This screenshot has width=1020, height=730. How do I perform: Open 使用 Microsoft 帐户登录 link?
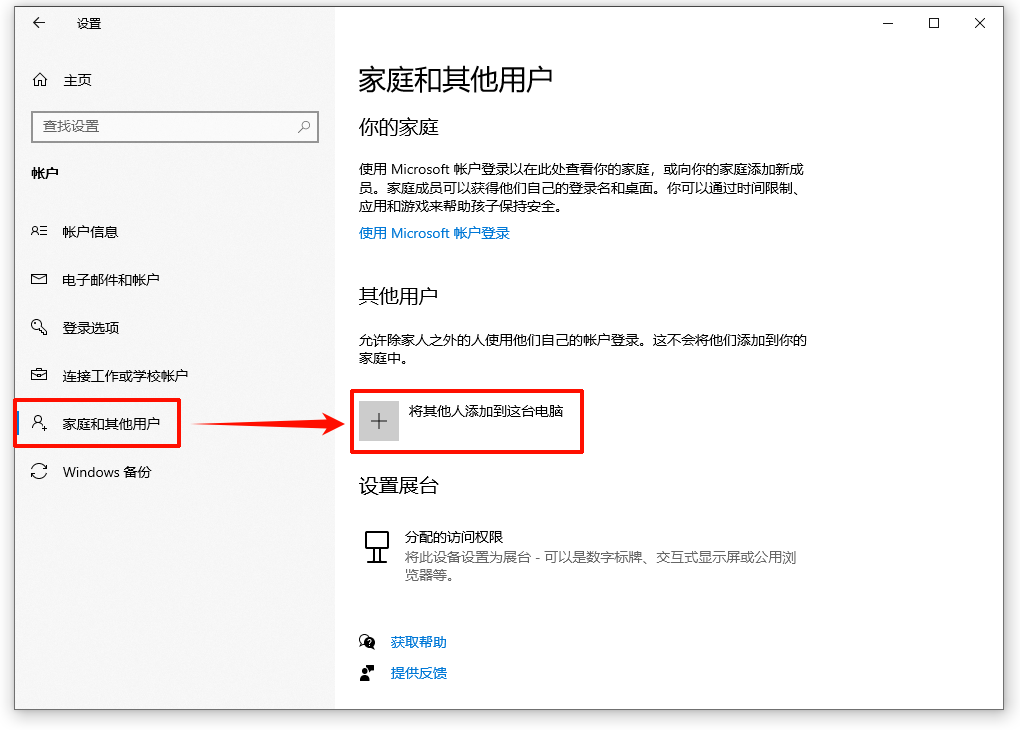click(433, 233)
